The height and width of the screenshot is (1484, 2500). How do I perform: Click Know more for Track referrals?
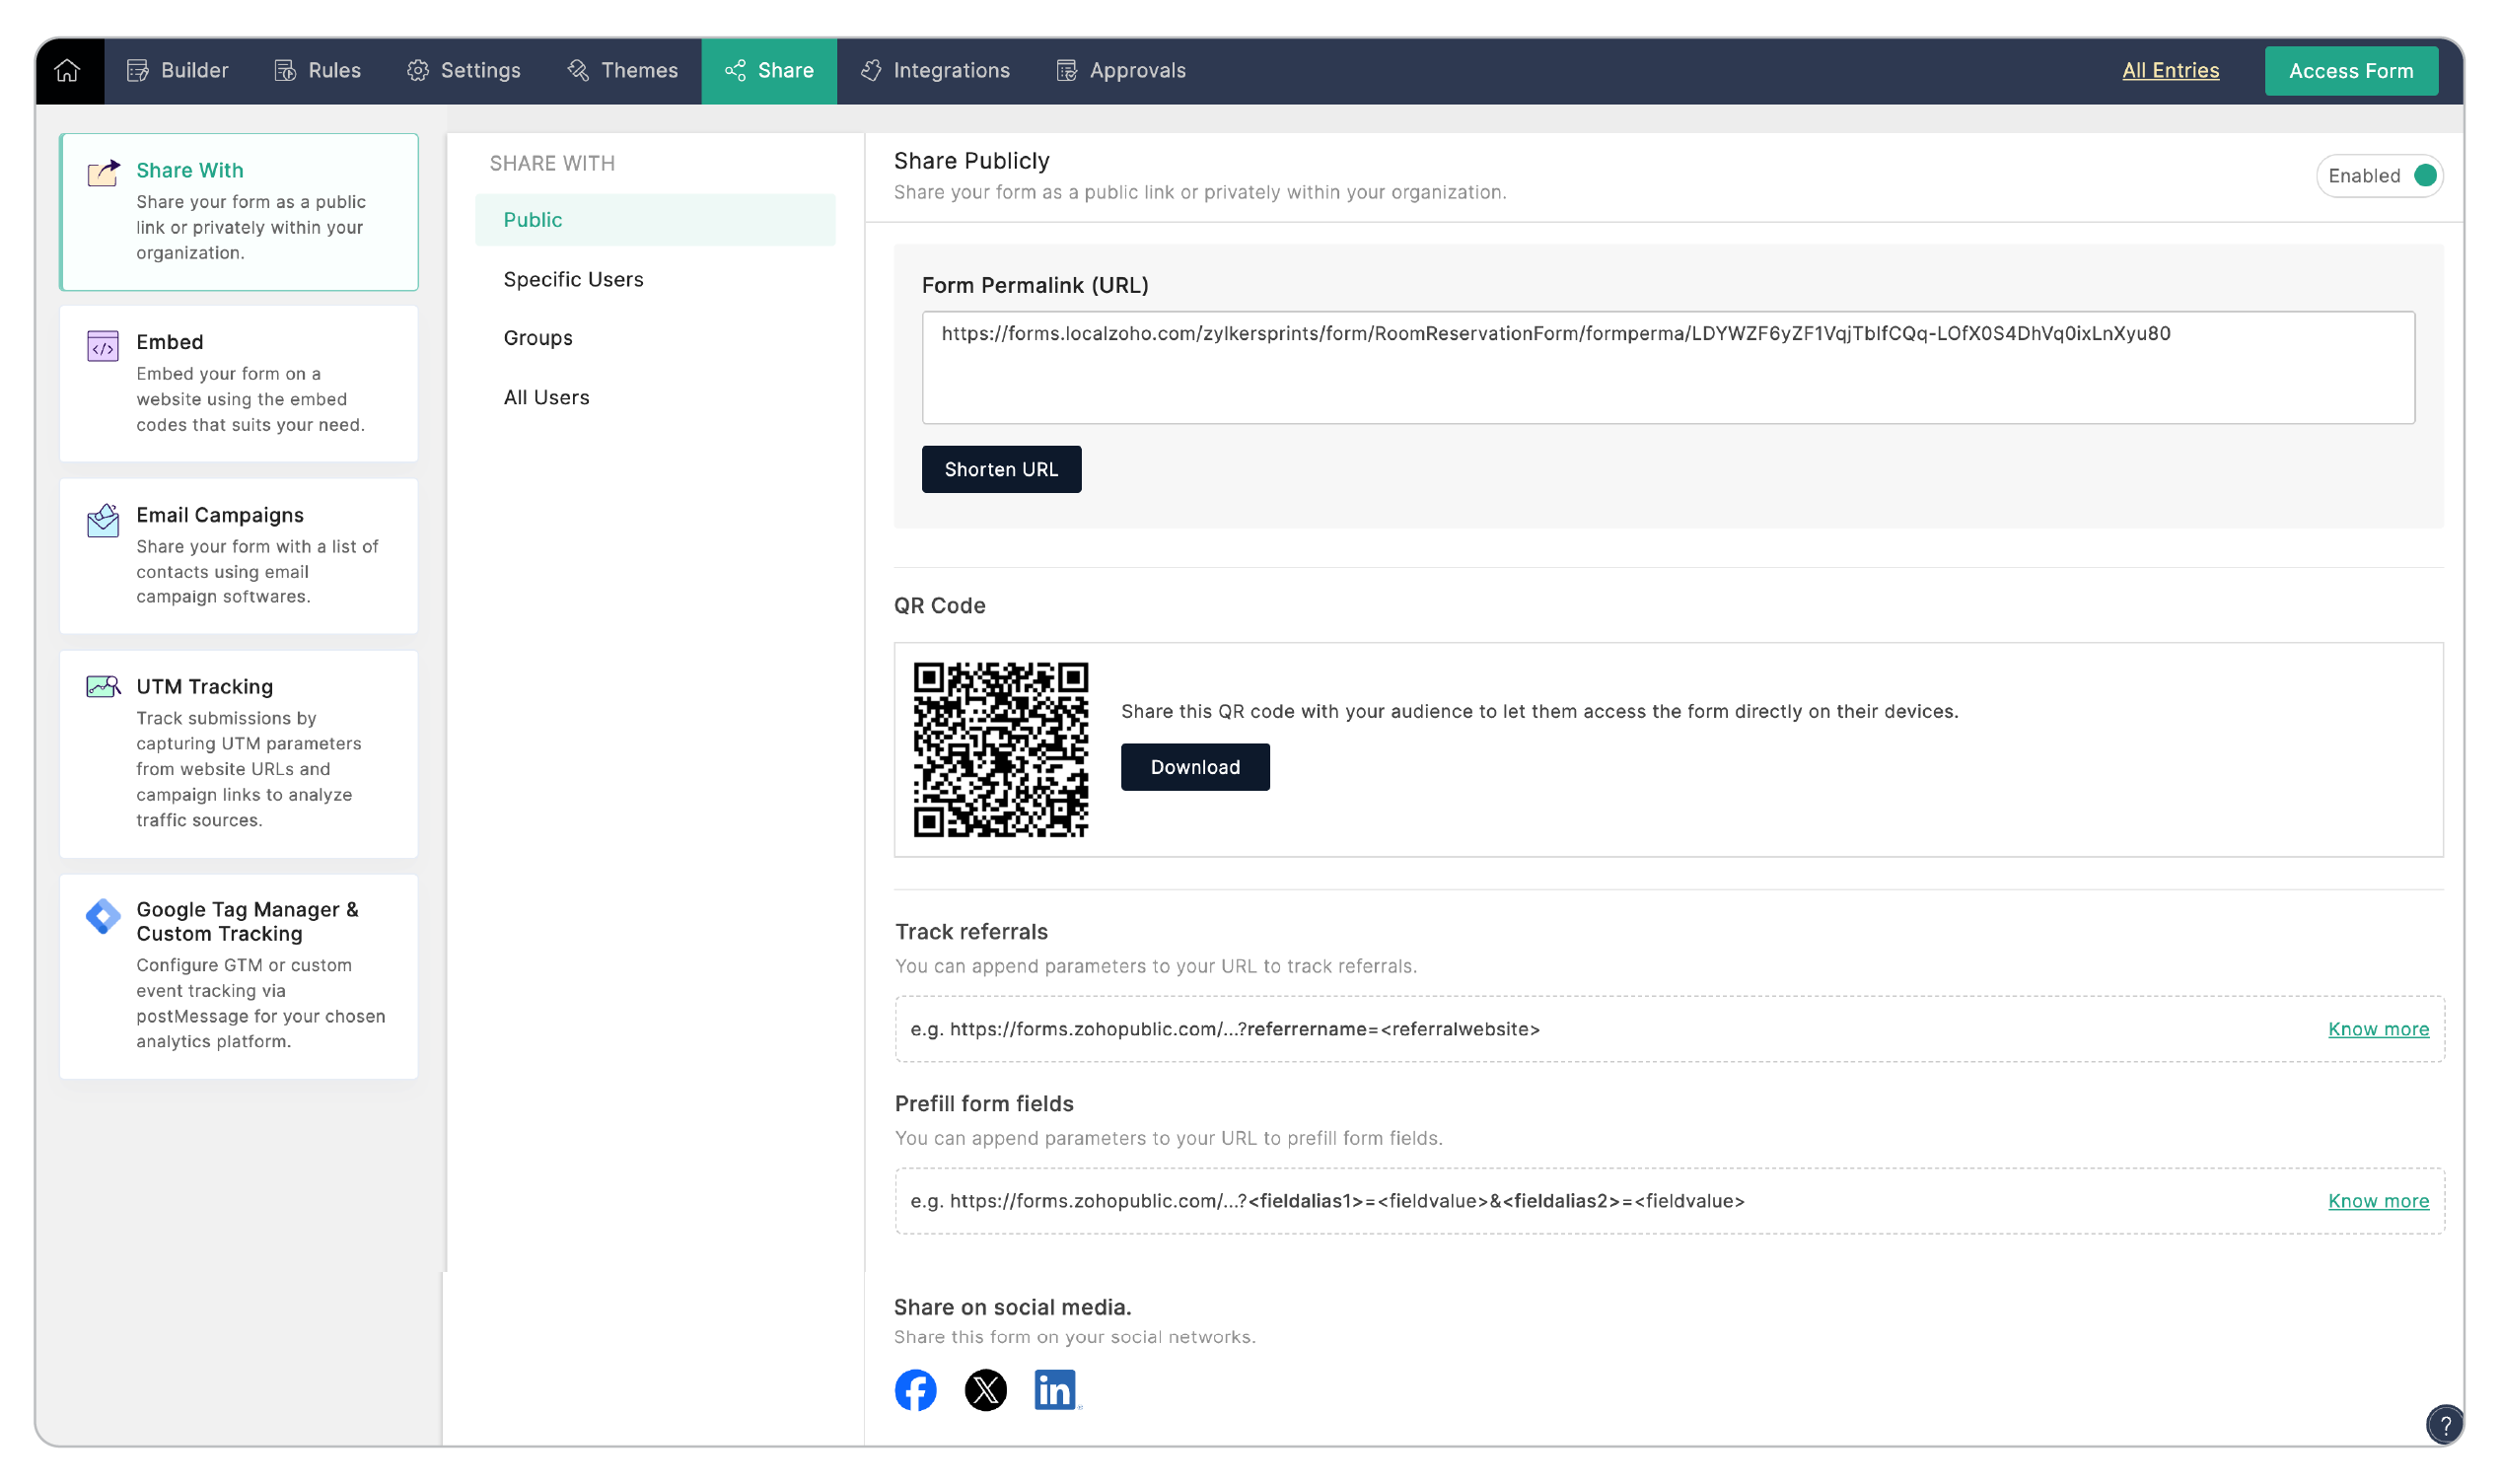(2377, 1029)
